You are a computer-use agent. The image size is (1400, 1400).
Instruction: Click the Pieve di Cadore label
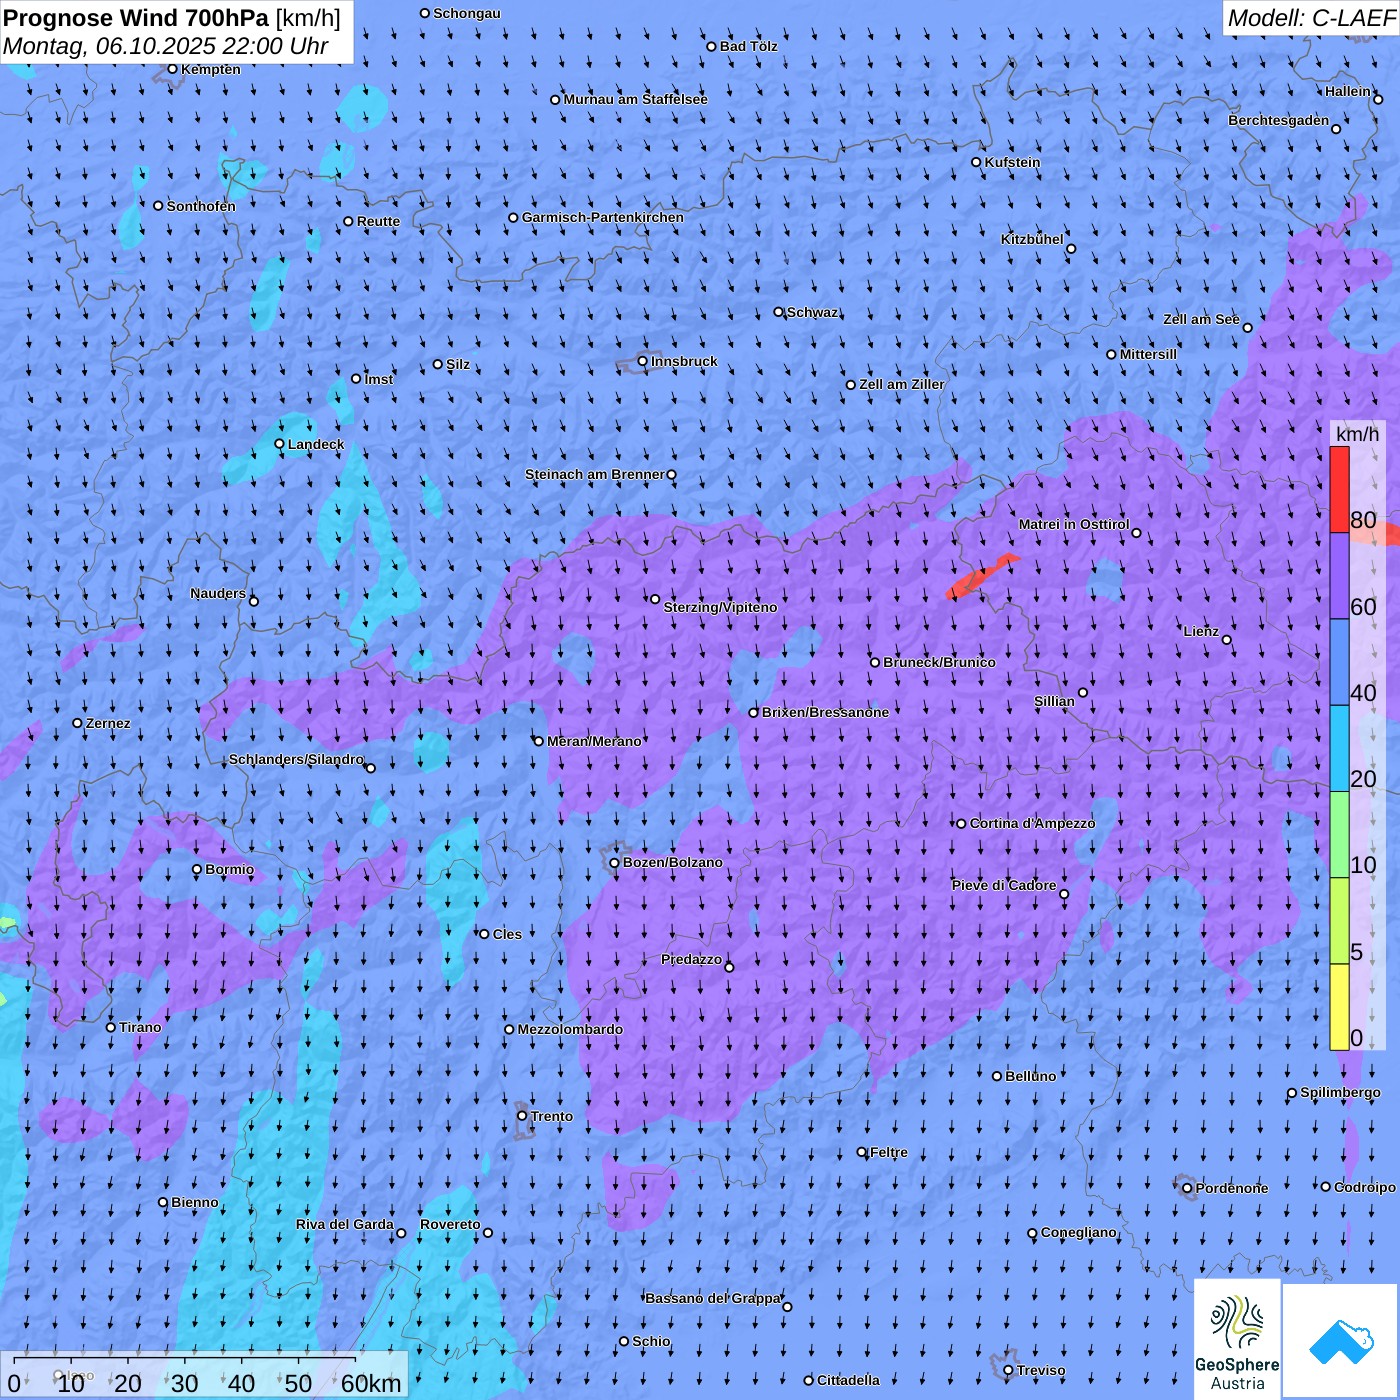point(1004,885)
